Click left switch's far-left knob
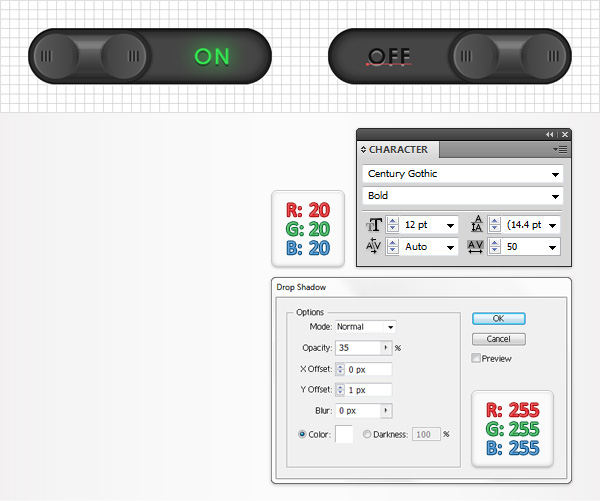The height and width of the screenshot is (501, 600). pyautogui.click(x=55, y=56)
